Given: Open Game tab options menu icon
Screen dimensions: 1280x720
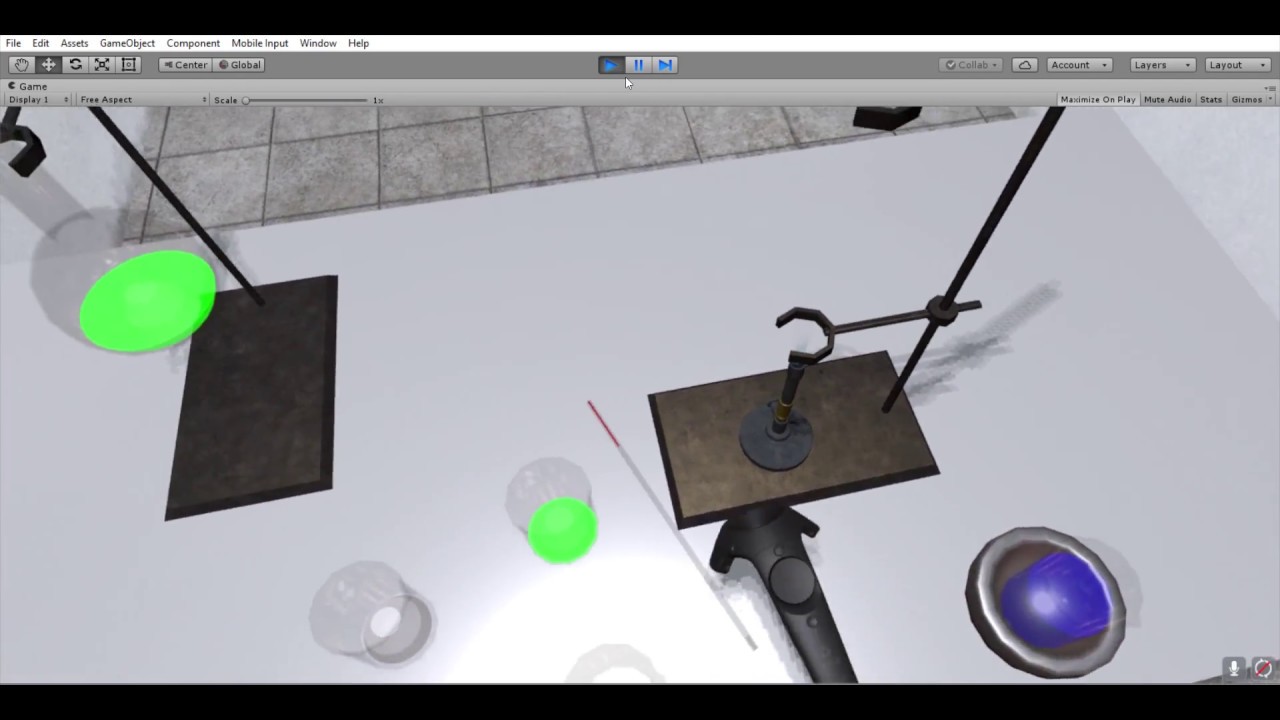Looking at the screenshot, I should pos(1271,87).
